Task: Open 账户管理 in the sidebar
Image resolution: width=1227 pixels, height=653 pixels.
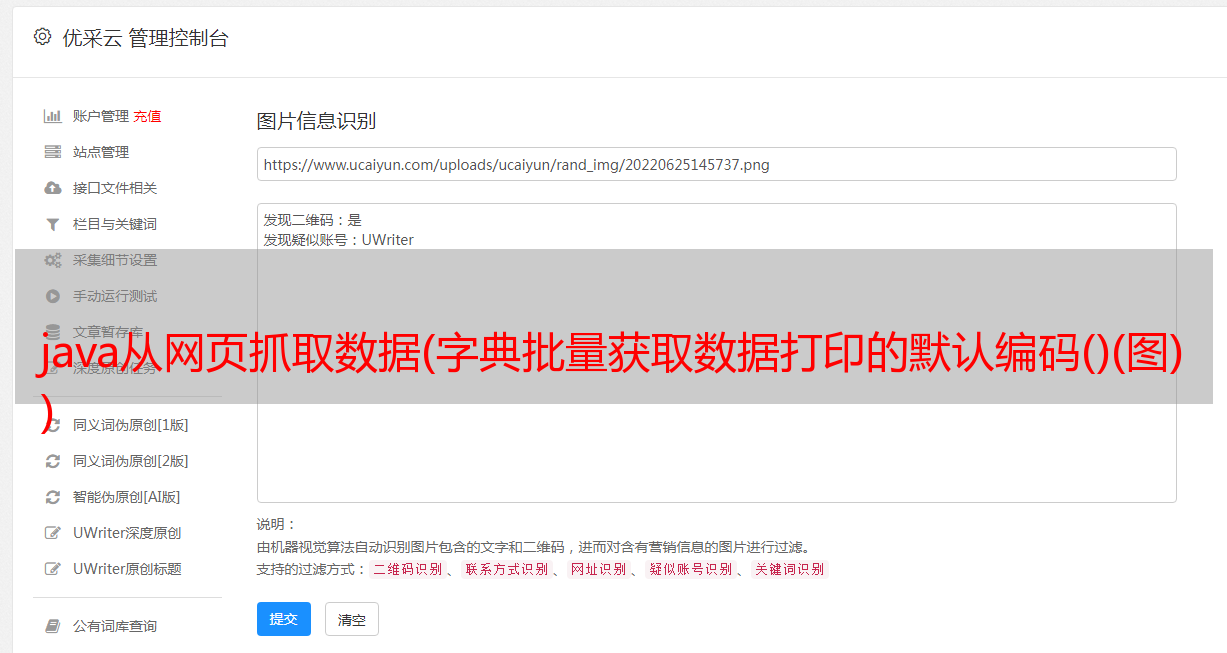Action: [x=101, y=116]
